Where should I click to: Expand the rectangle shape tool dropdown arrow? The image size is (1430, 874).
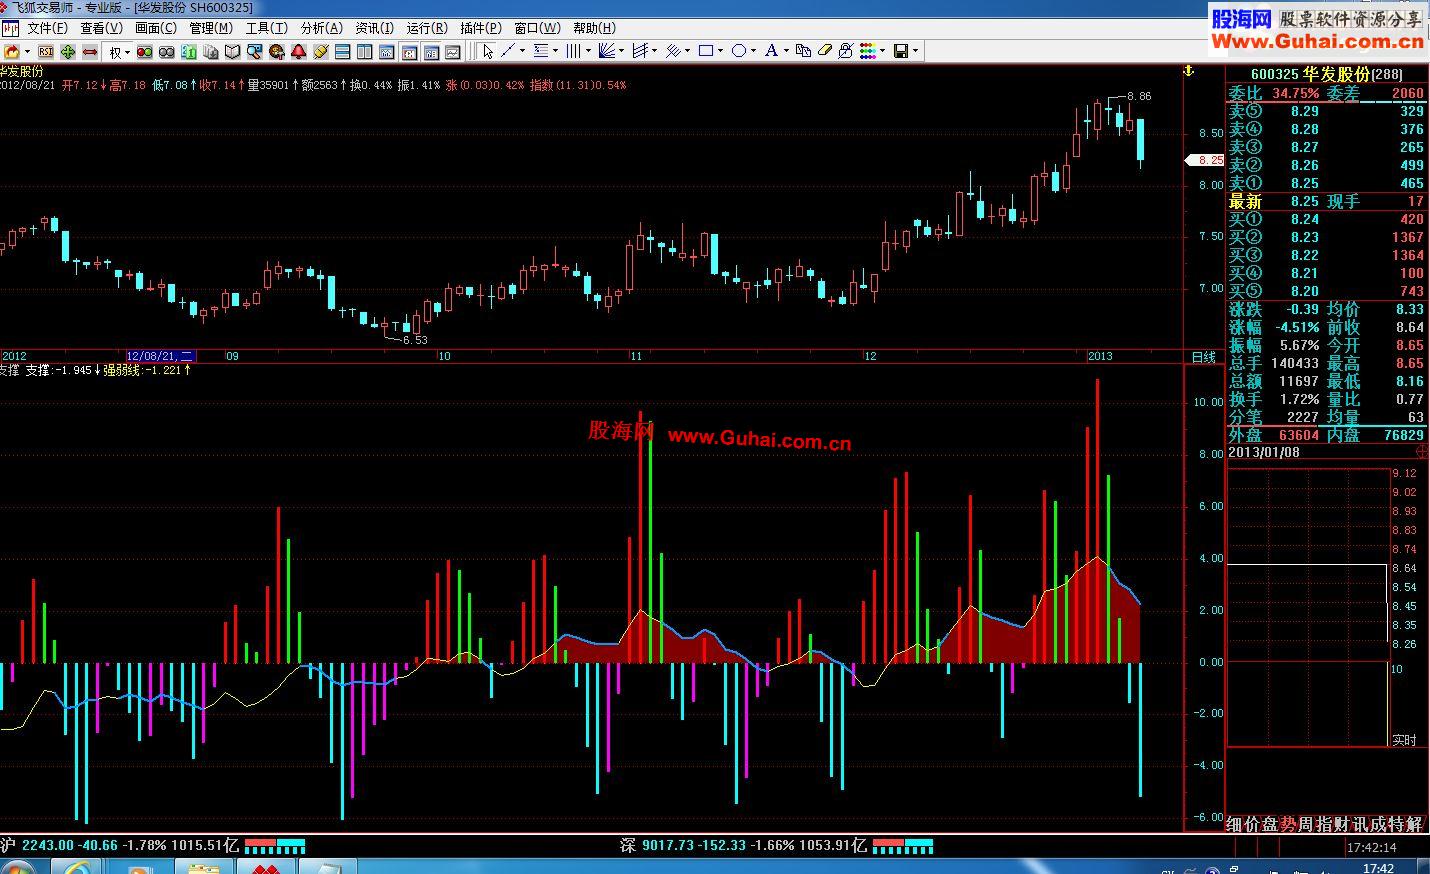(x=721, y=51)
